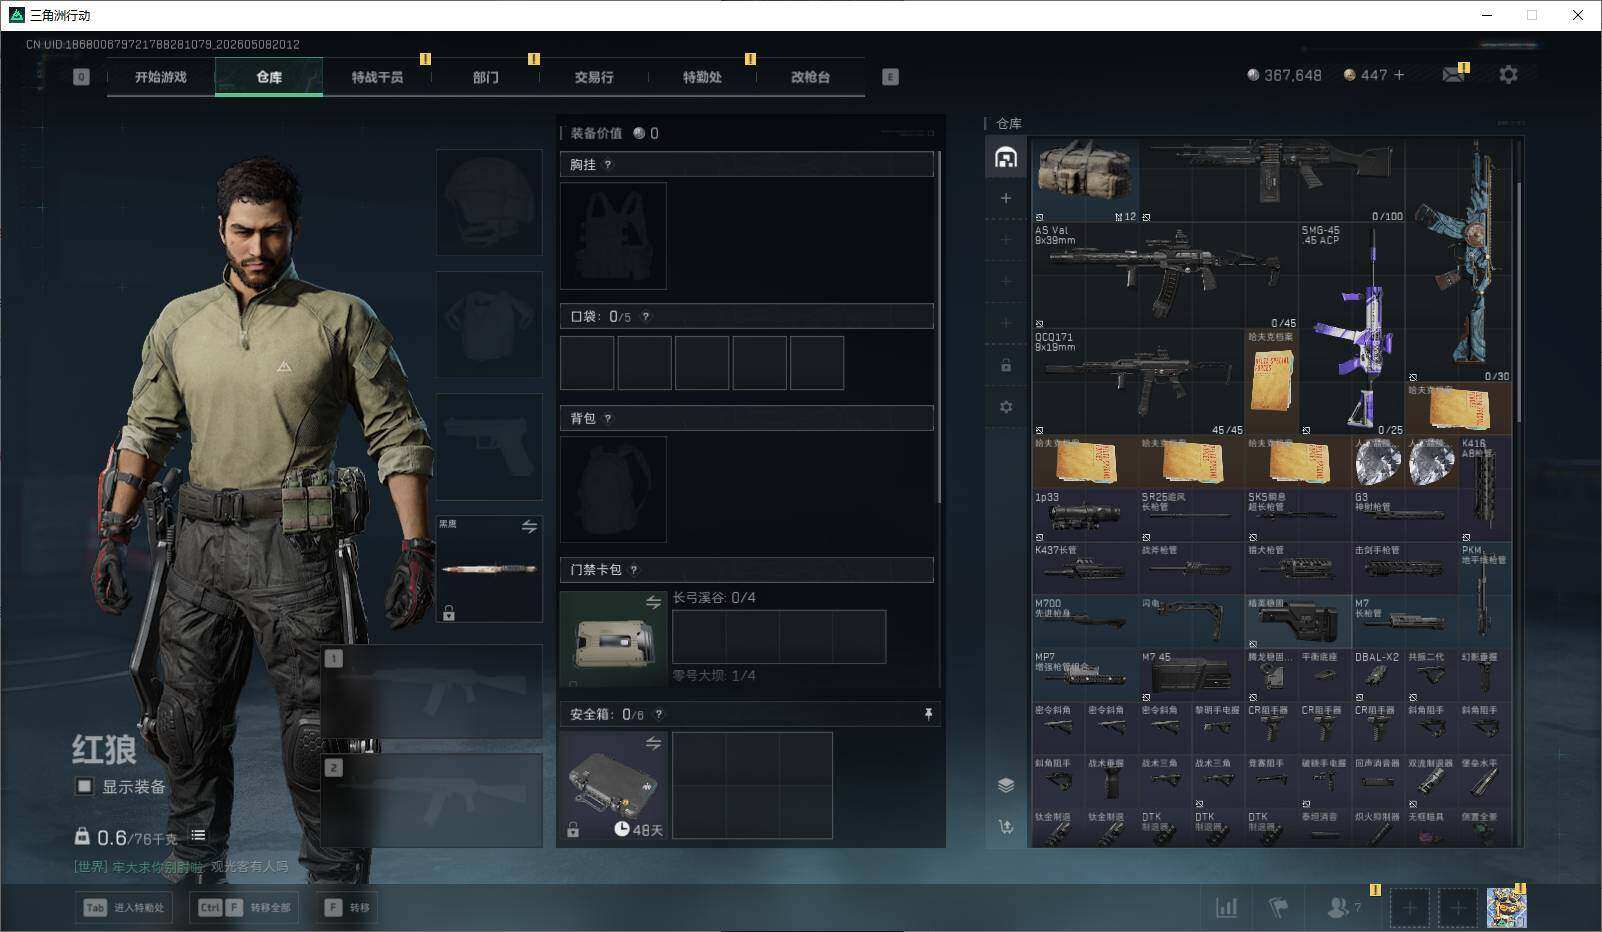Screen dimensions: 1602x932
Task: Click the Q previous-tab key button
Action: [x=81, y=77]
